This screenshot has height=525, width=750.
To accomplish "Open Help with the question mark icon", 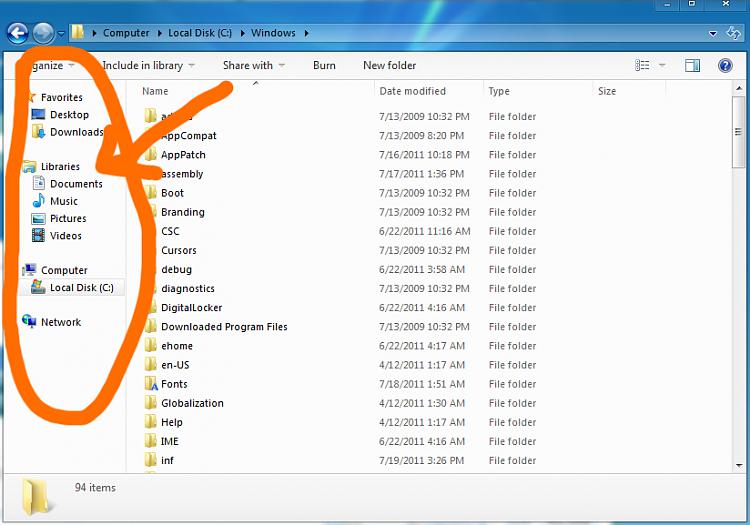I will [725, 66].
